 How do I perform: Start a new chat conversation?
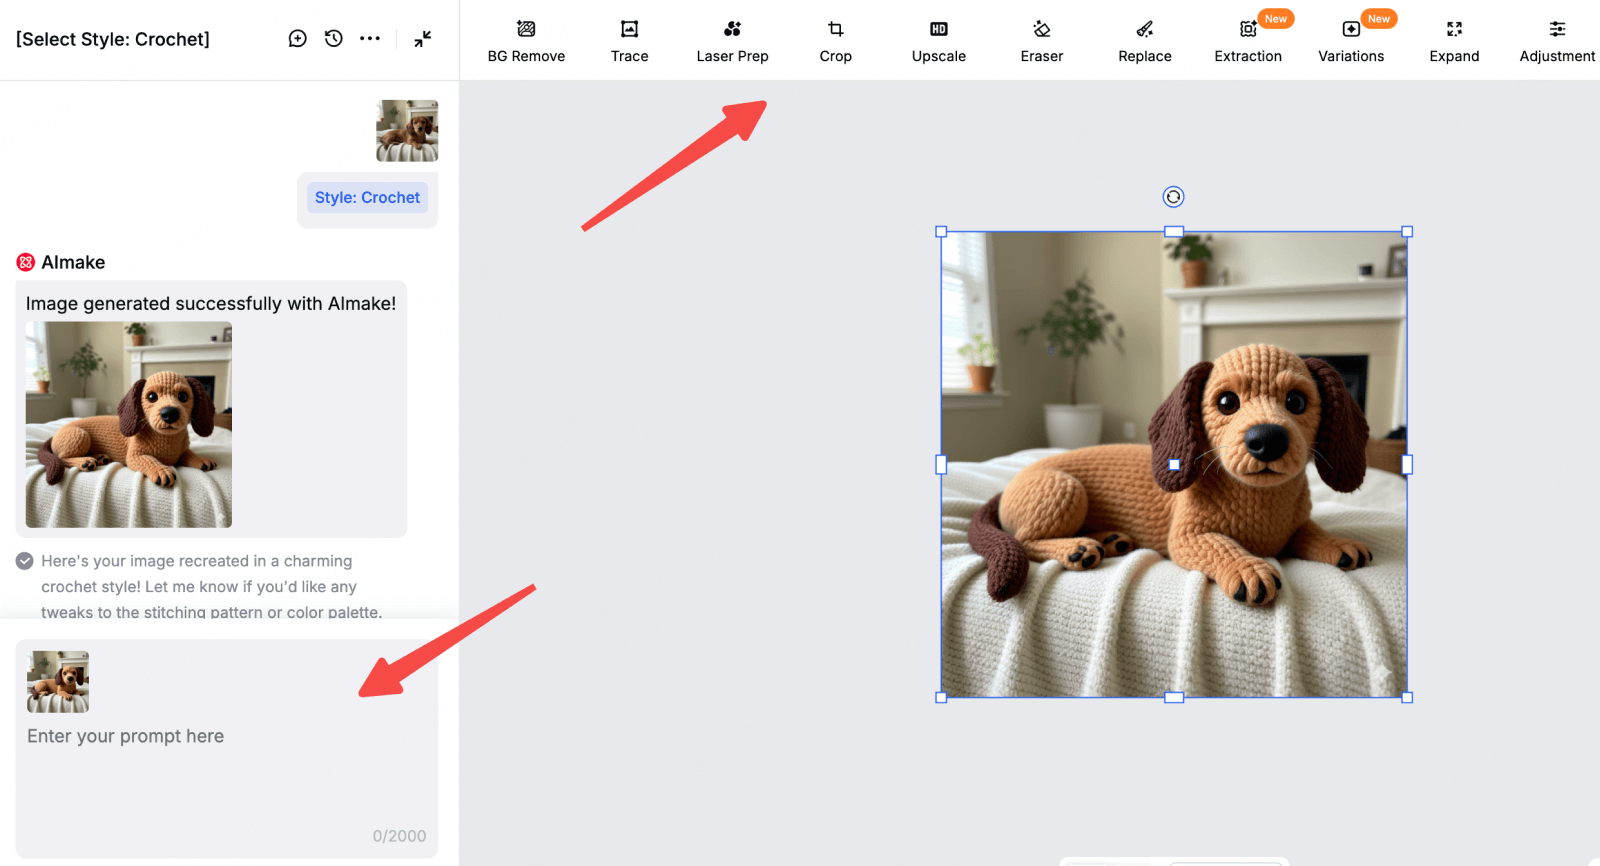(297, 39)
